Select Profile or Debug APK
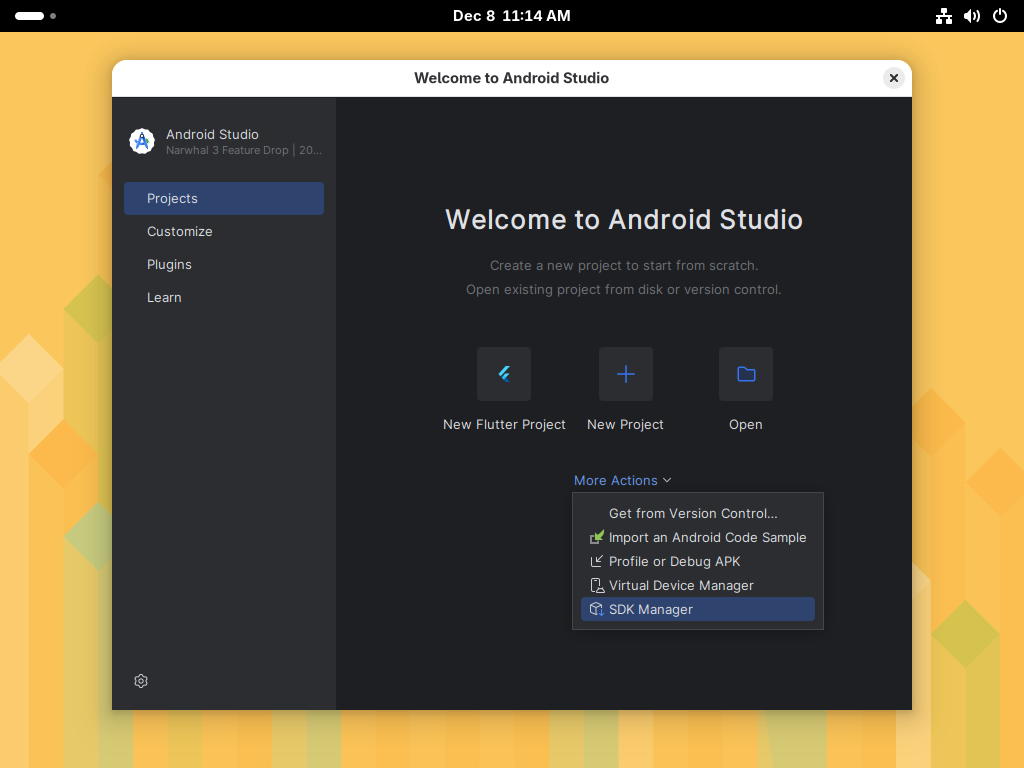1024x768 pixels. [x=674, y=561]
